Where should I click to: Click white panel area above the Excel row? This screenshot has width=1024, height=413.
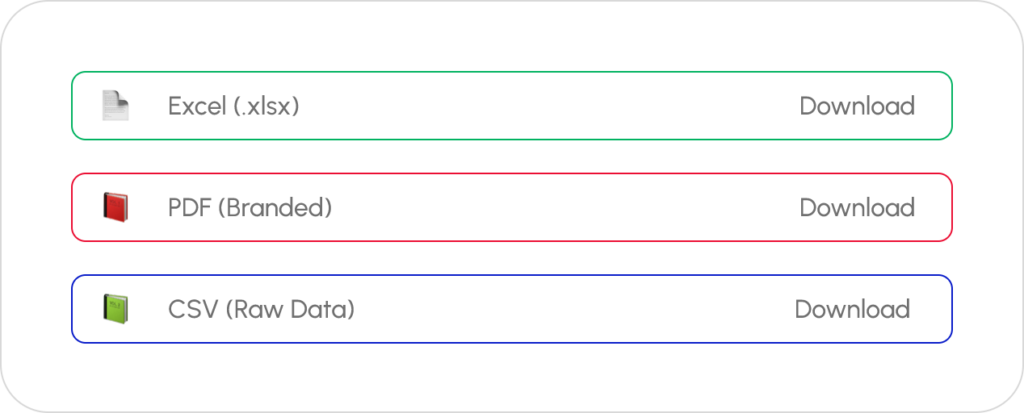click(512, 40)
